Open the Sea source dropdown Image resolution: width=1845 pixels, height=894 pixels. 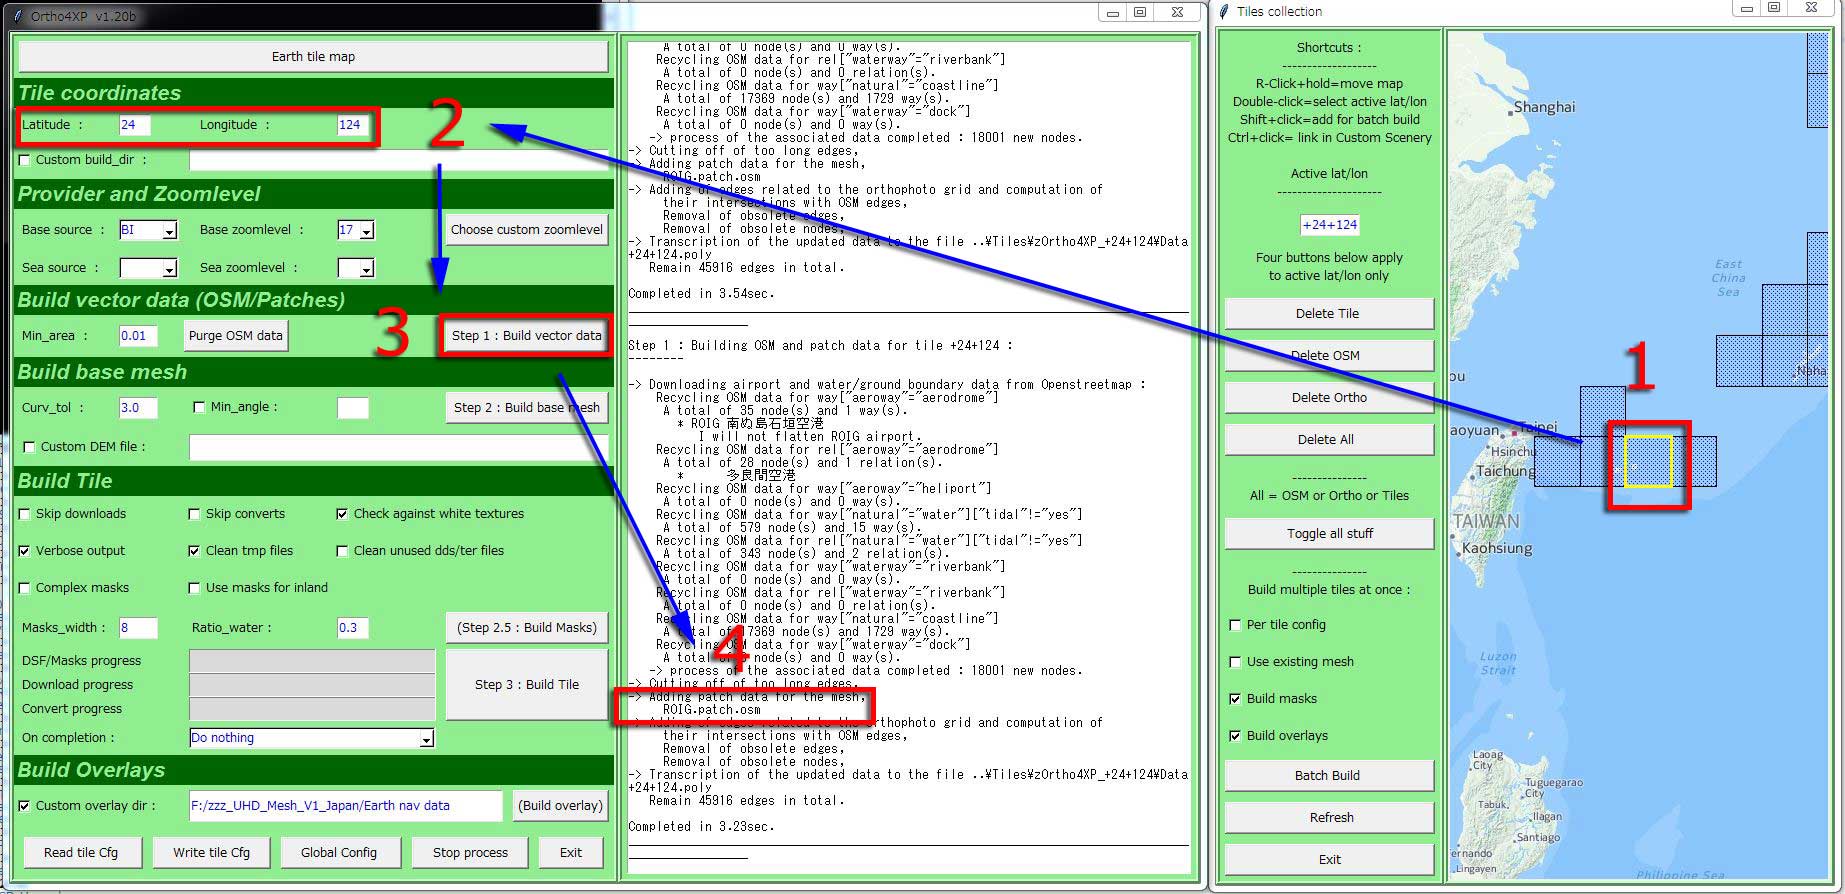169,269
